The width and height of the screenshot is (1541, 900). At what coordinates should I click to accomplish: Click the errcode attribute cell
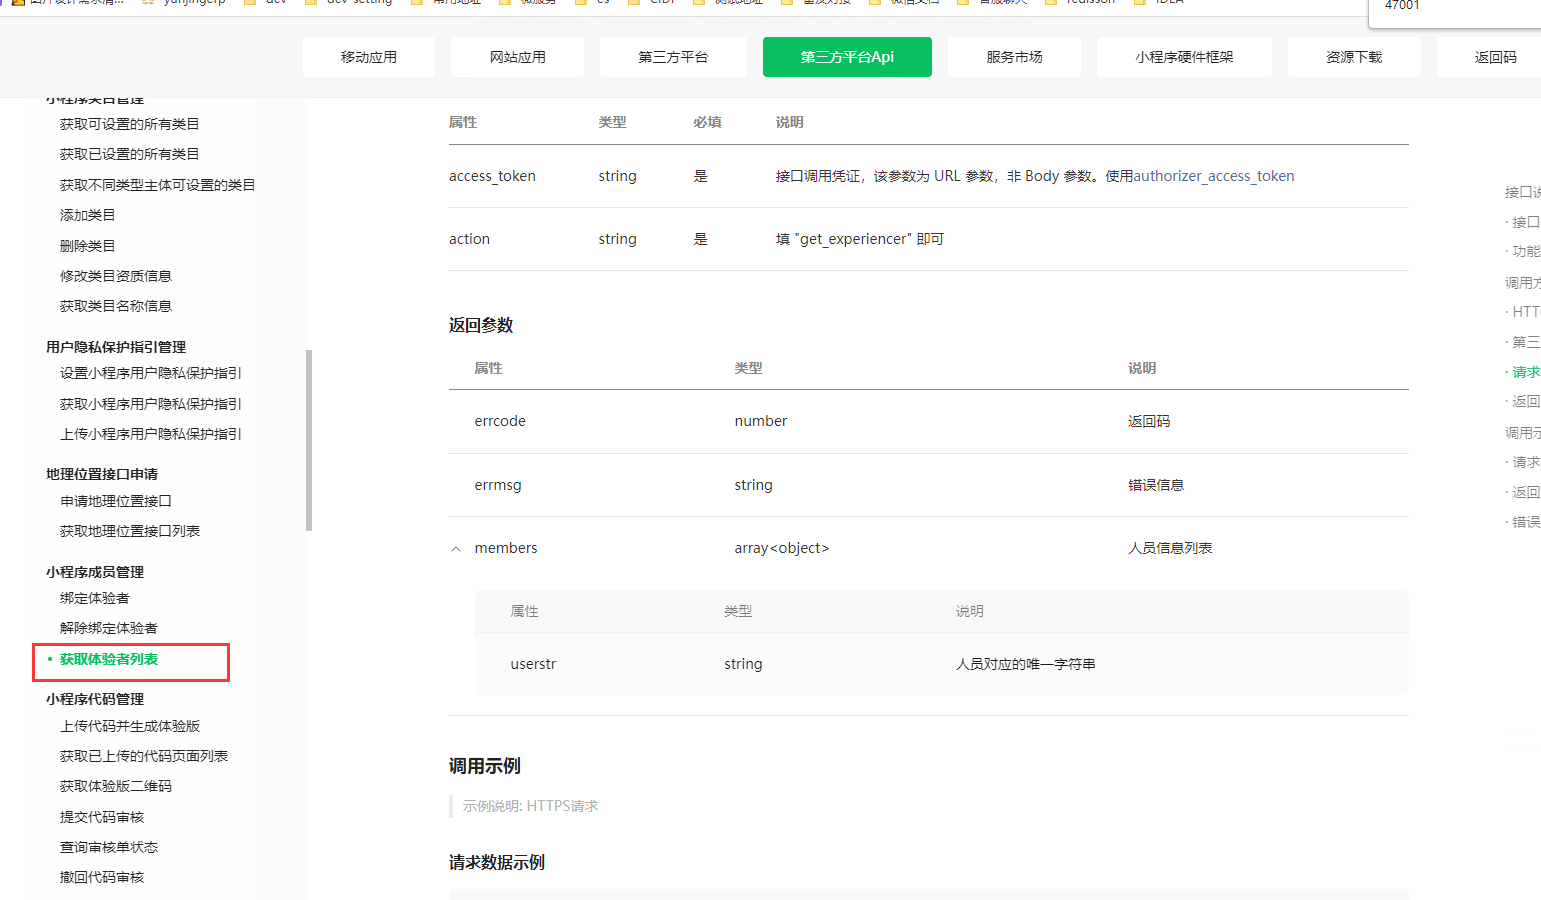click(x=500, y=421)
